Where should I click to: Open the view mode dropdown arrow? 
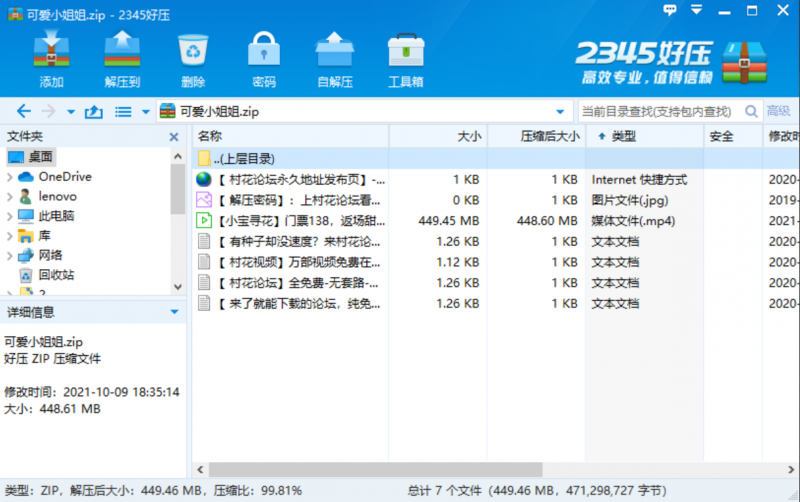[146, 112]
